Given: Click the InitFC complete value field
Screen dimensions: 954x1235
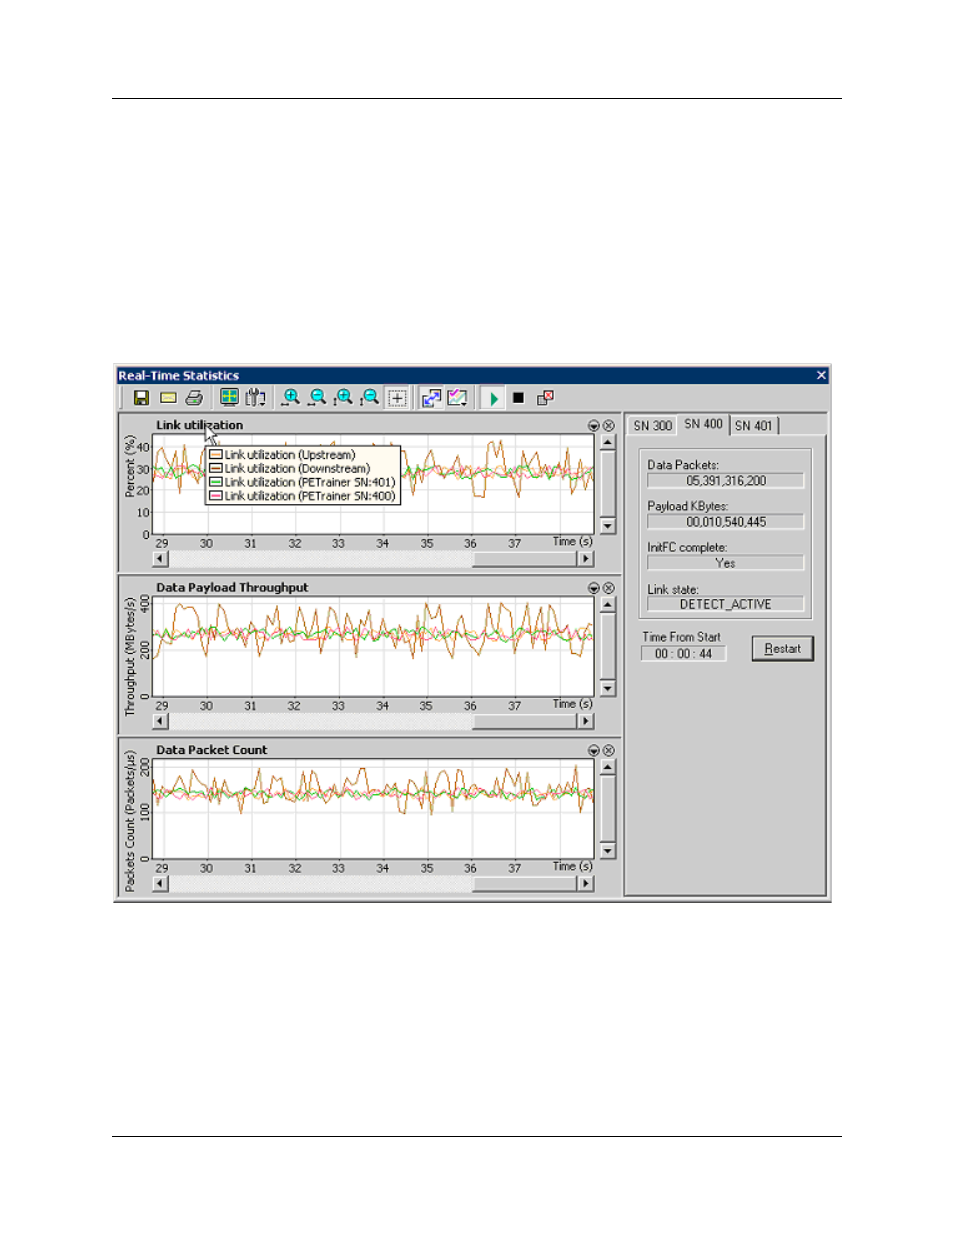Looking at the screenshot, I should 726,563.
